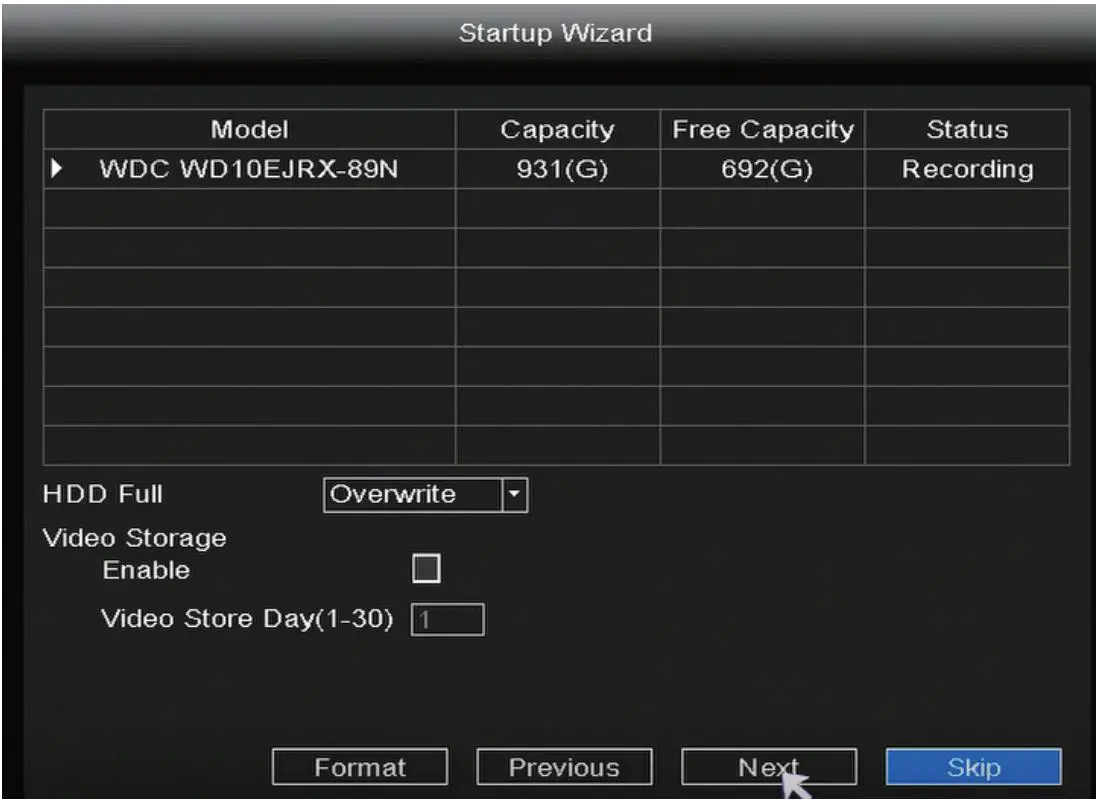Click the Status column header

967,129
